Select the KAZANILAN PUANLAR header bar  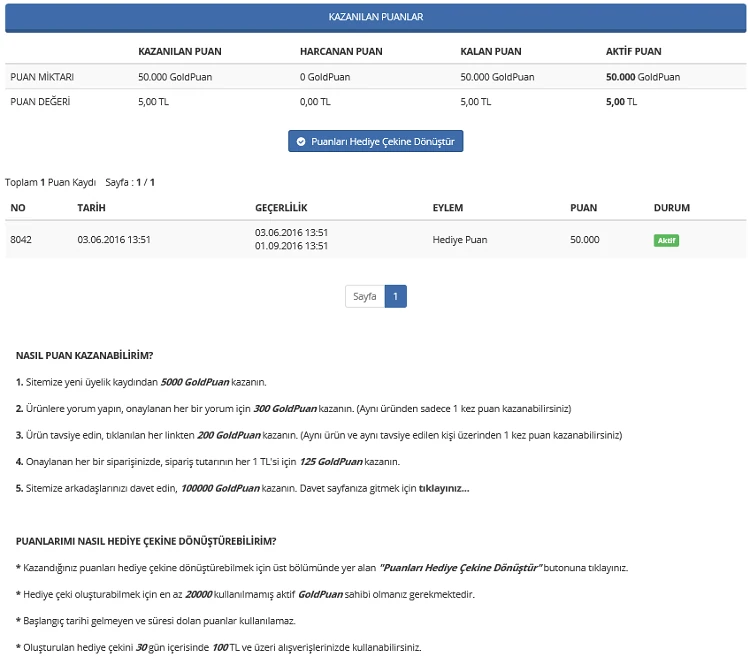375,17
